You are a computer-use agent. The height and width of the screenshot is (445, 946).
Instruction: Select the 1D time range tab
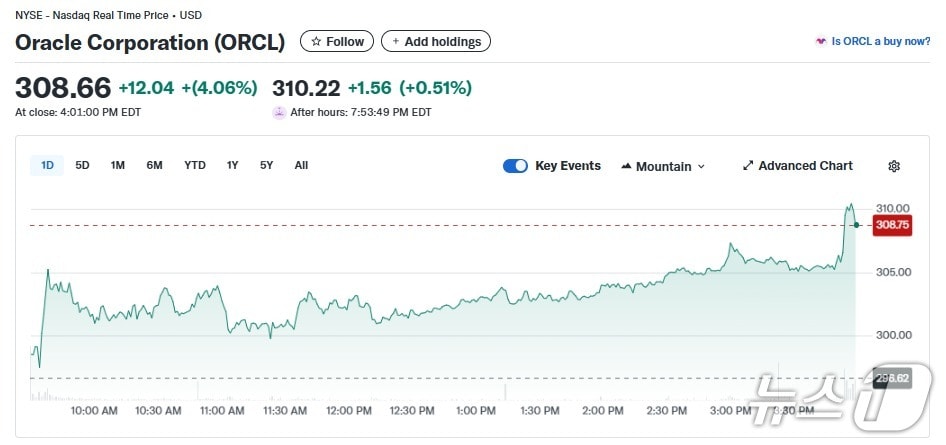(x=47, y=165)
